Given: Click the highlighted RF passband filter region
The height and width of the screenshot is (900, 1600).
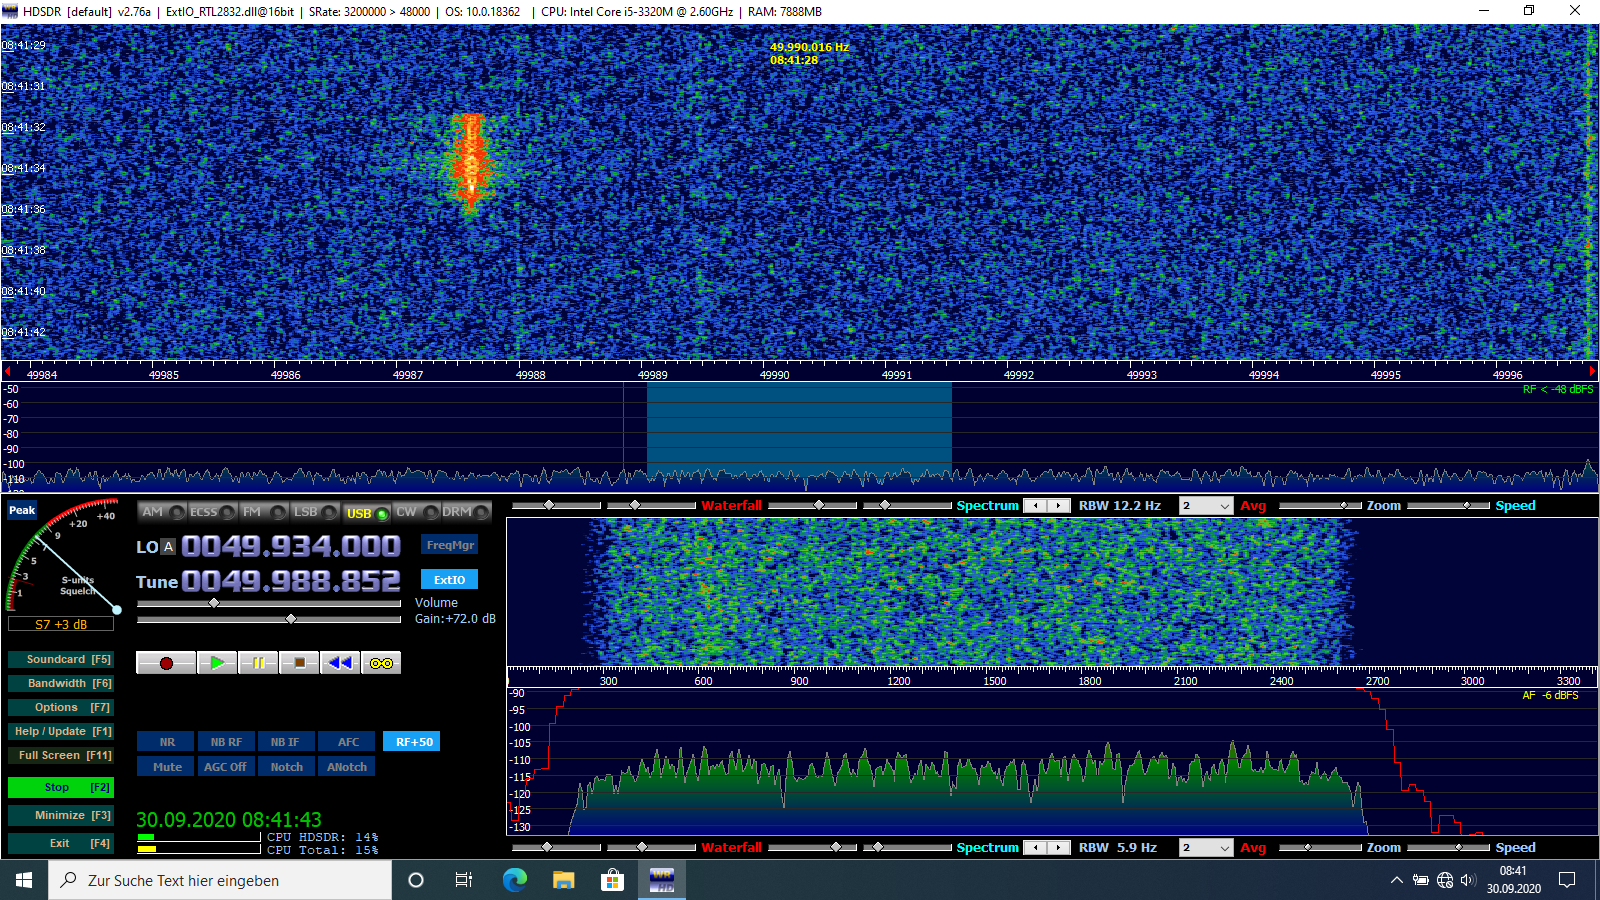Looking at the screenshot, I should click(x=799, y=428).
